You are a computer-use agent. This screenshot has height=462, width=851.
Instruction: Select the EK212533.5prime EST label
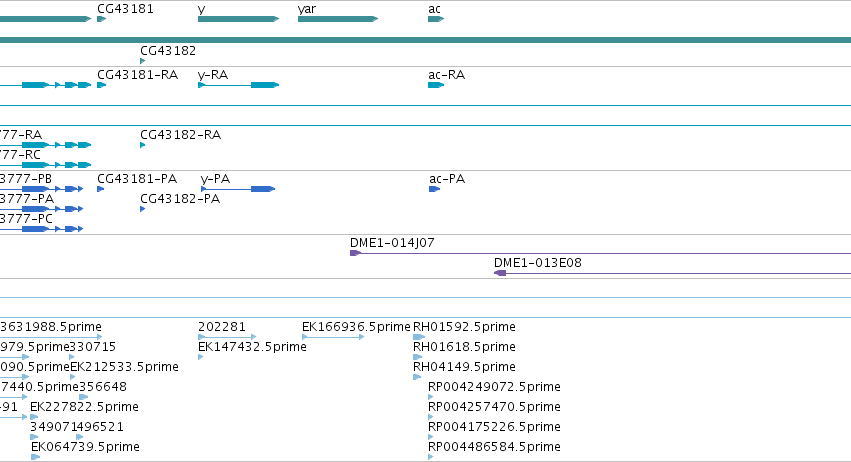[124, 366]
